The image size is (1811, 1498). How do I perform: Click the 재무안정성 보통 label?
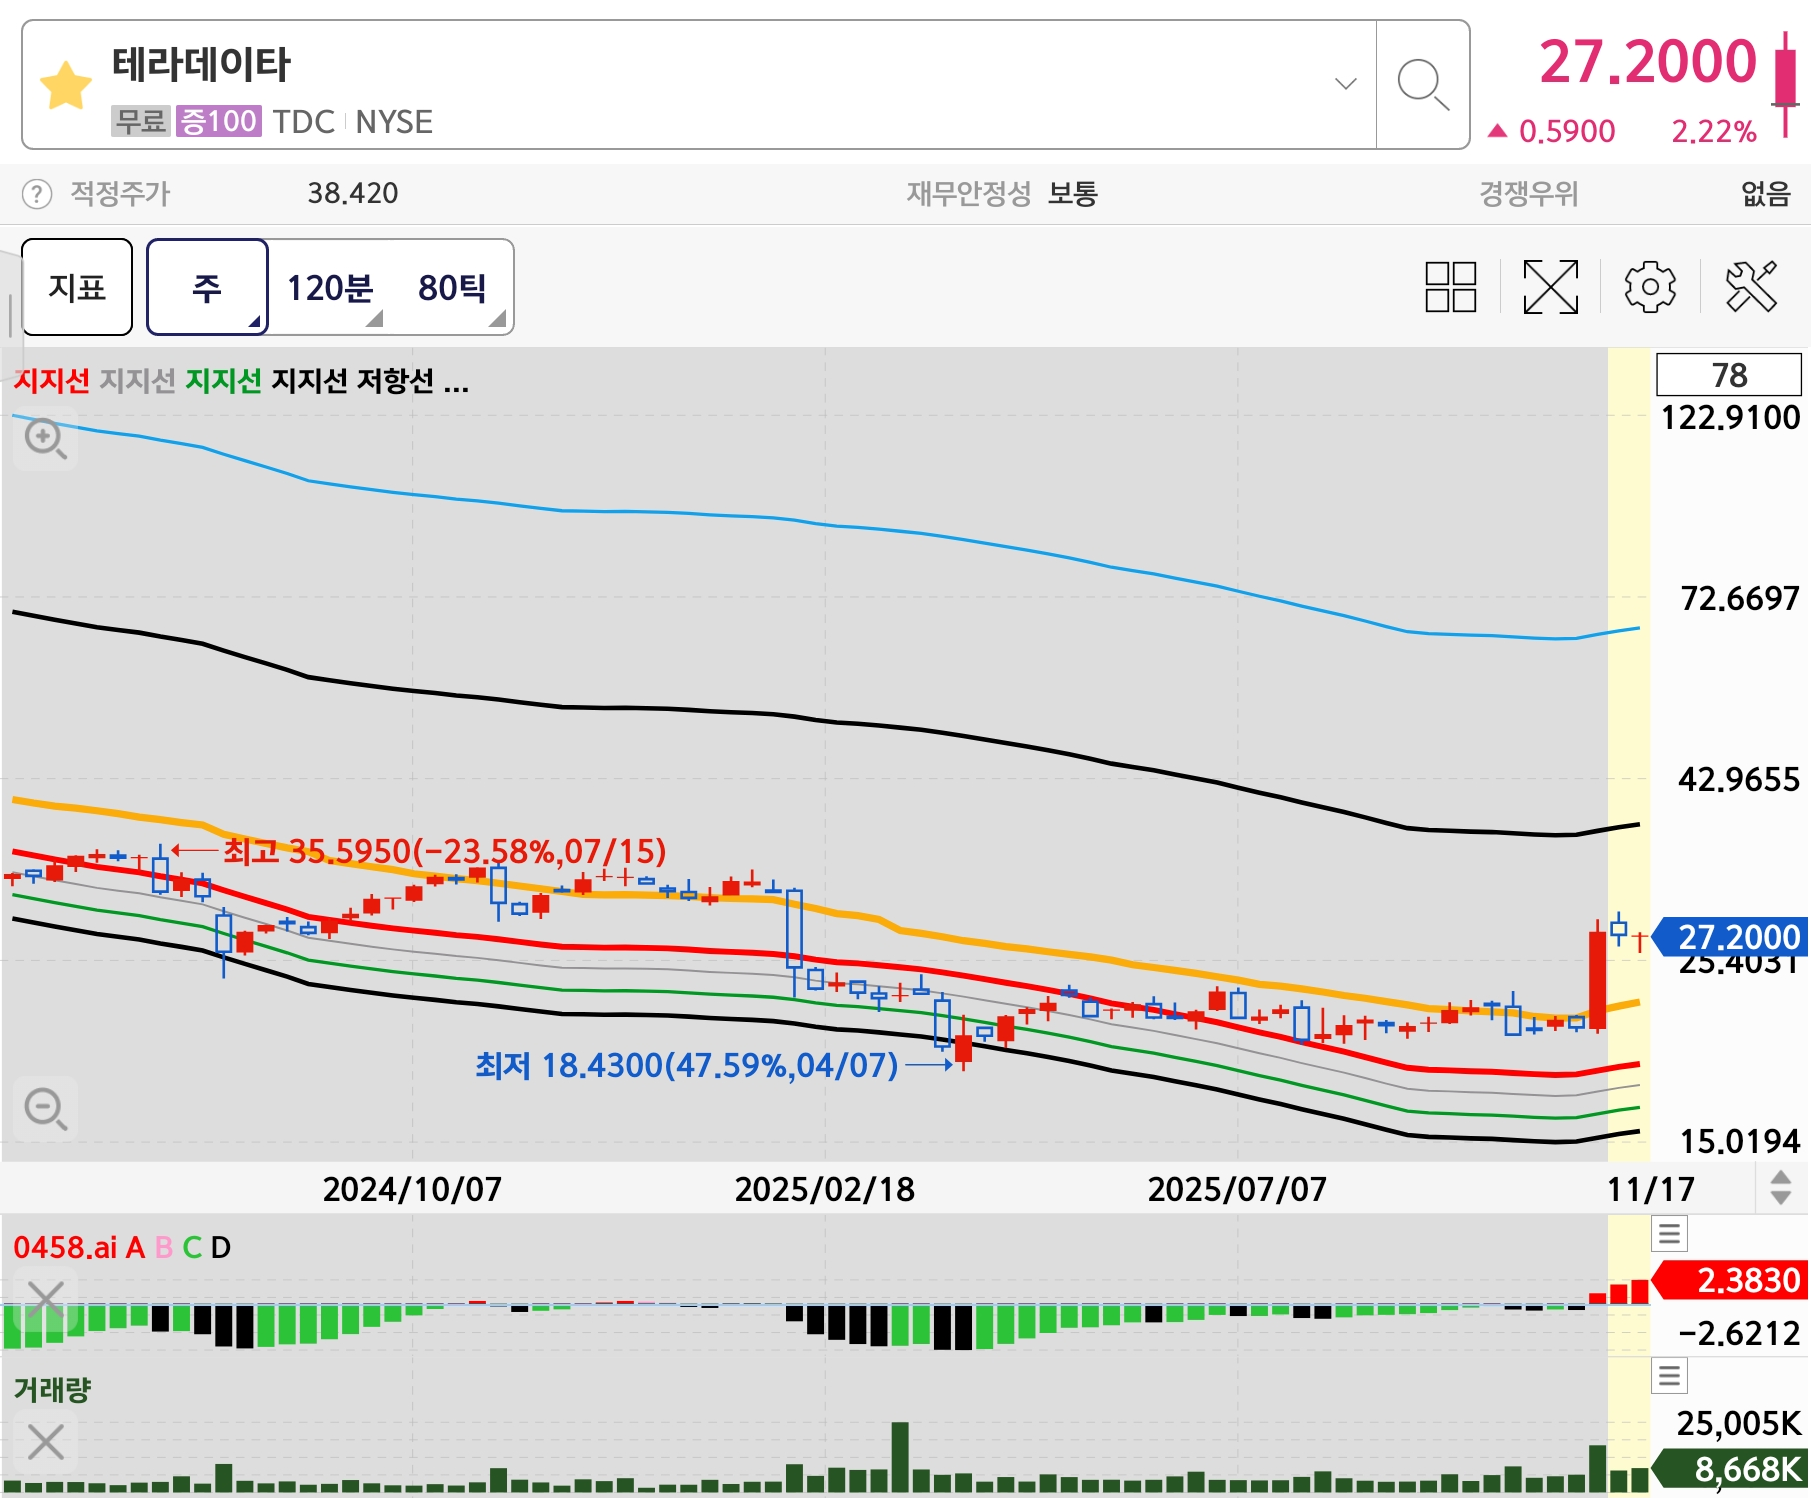click(1002, 193)
